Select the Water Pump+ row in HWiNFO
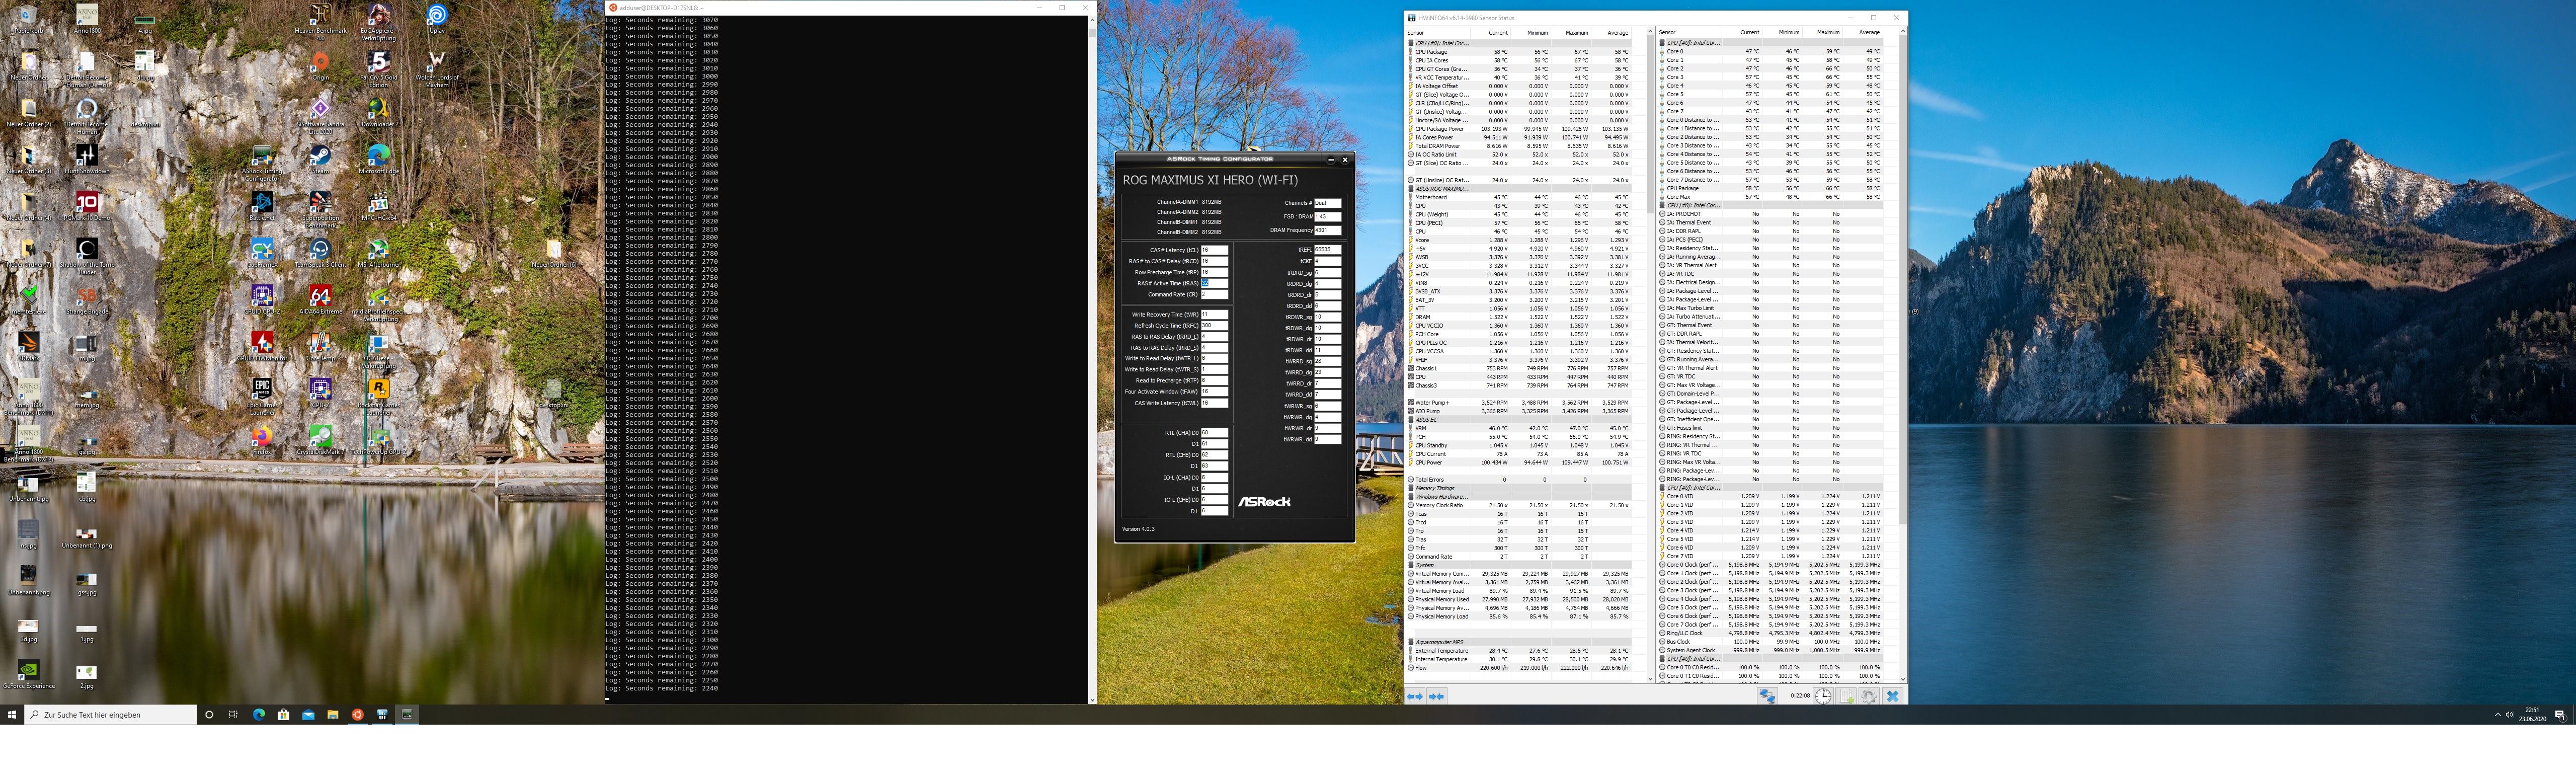Screen dimensions: 2576x778 1520,403
